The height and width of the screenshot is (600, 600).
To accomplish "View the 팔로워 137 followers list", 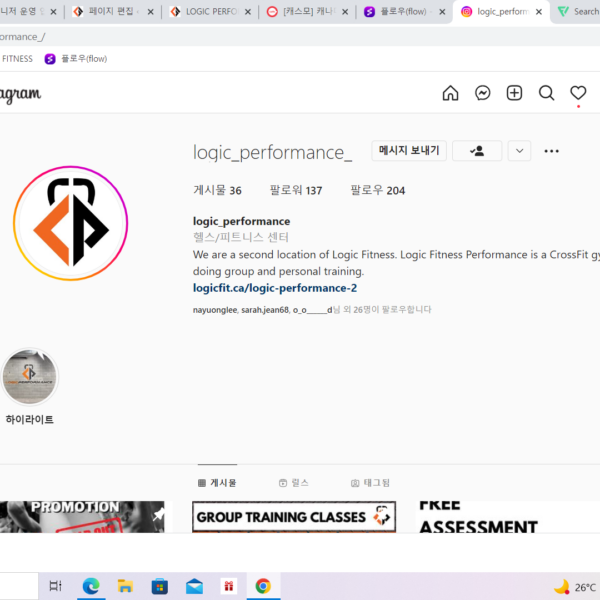I will [295, 190].
